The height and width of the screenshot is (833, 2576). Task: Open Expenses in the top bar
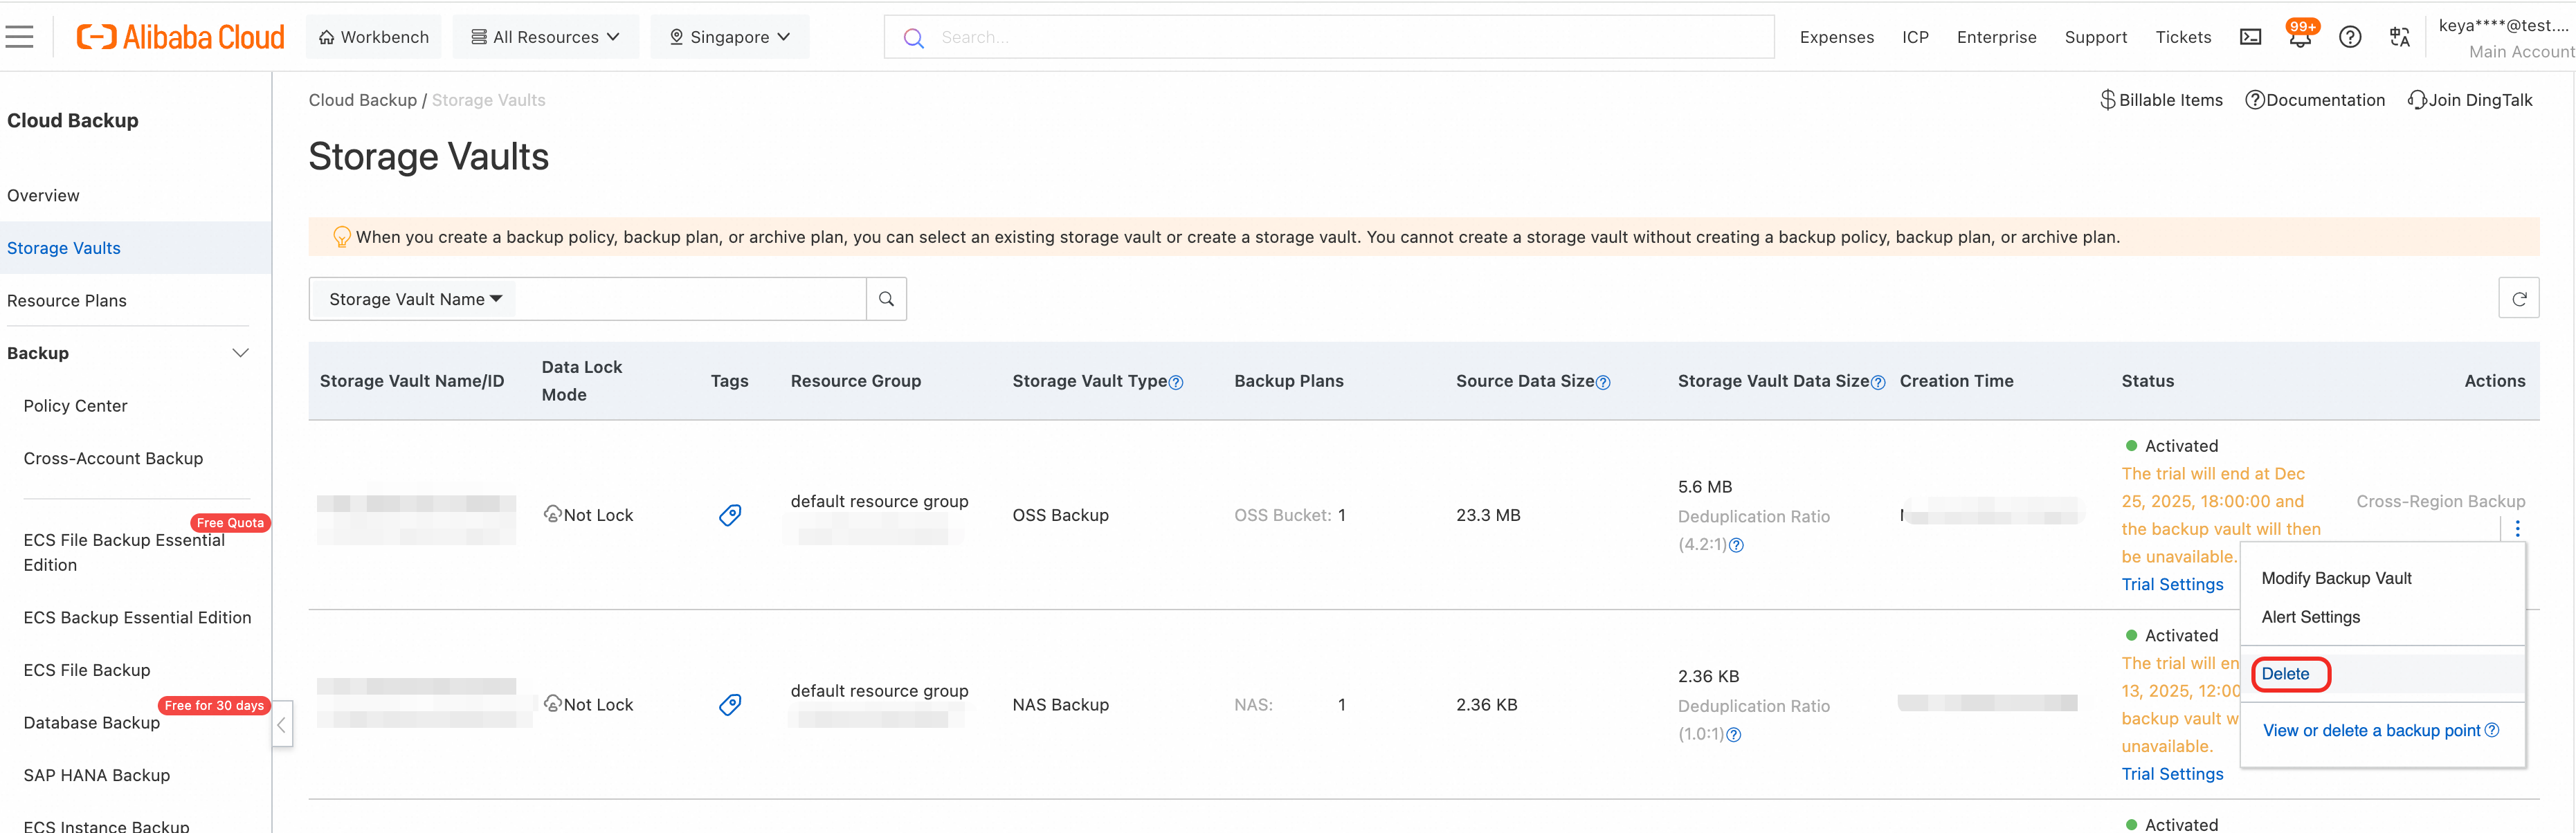1836,37
